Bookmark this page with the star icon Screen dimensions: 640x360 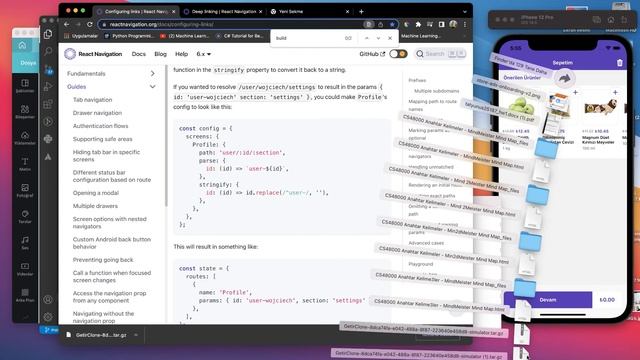click(x=392, y=24)
